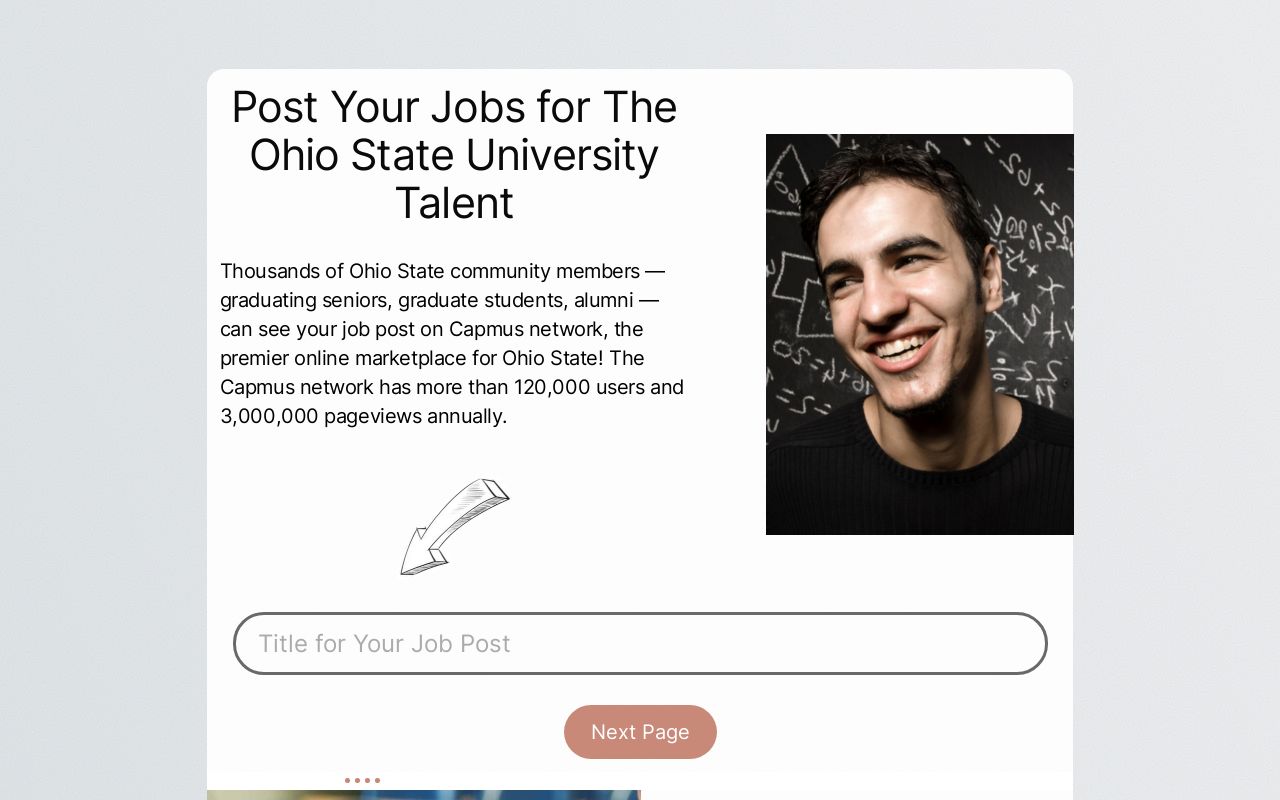
Task: Select the last pagination dot
Action: pos(378,780)
